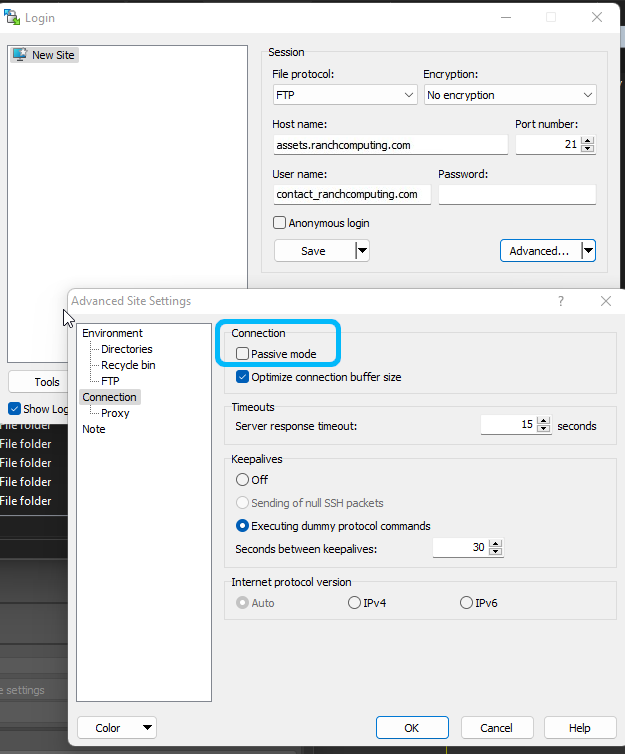
Task: Expand the Advanced button dropdown arrow
Action: 588,251
